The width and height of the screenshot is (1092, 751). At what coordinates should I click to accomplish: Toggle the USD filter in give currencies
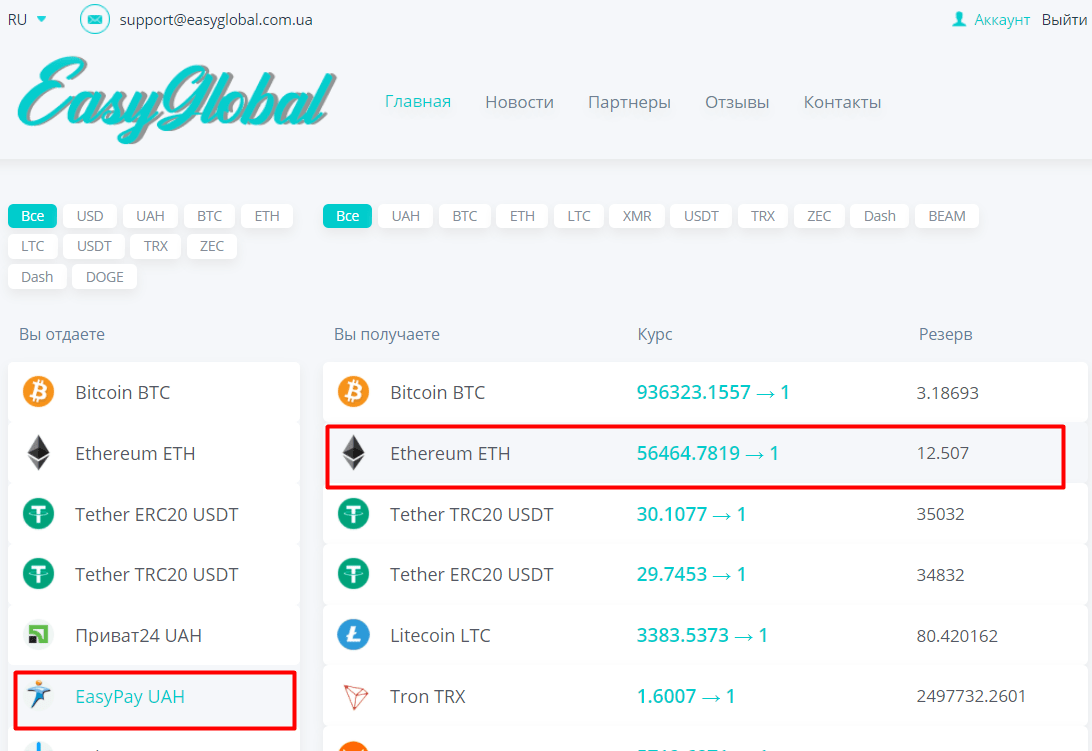pos(90,216)
